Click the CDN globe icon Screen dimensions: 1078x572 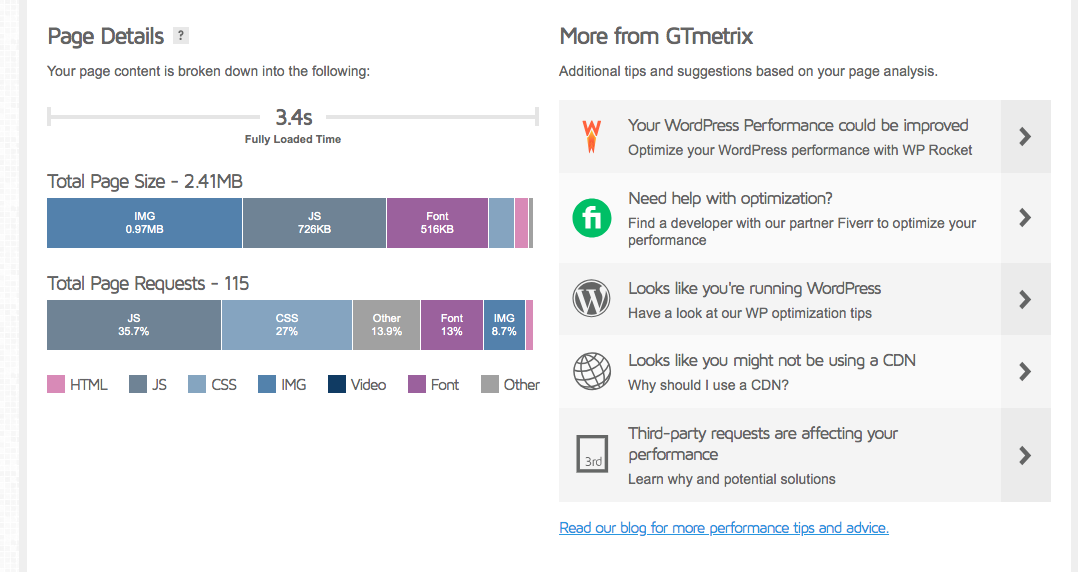[592, 371]
